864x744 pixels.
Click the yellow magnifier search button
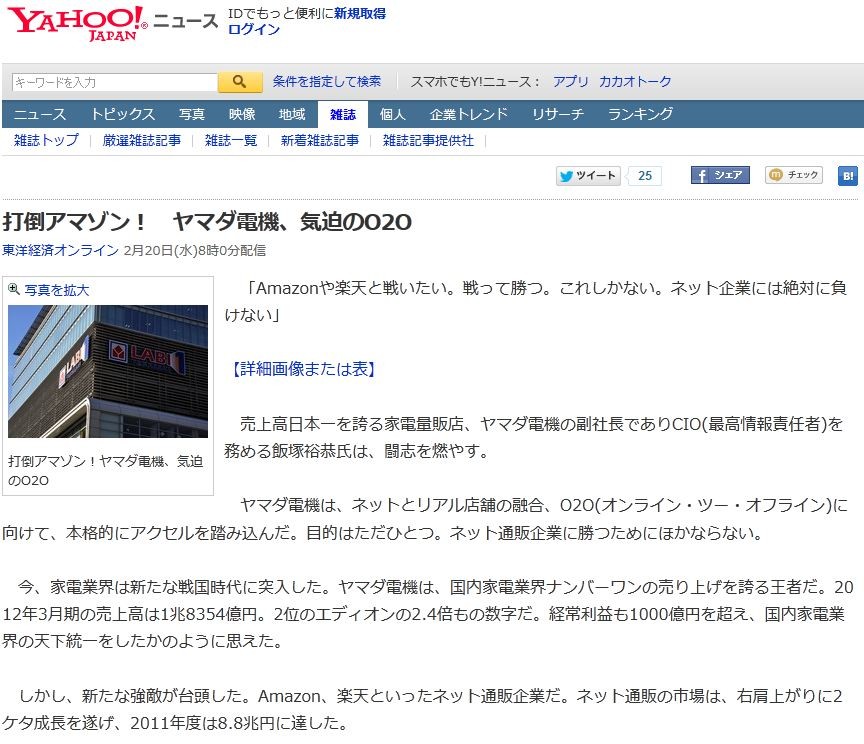click(240, 82)
